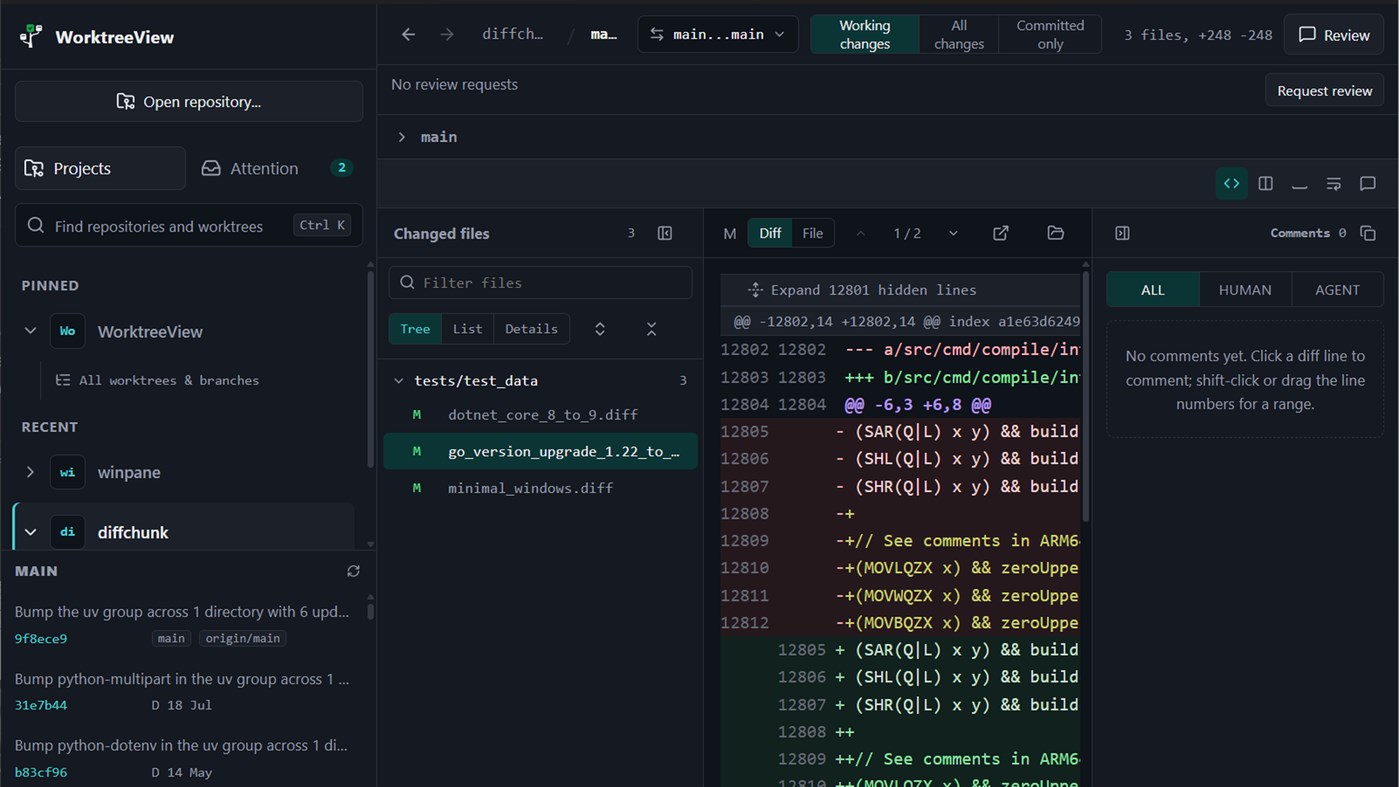Image resolution: width=1399 pixels, height=787 pixels.
Task: Click the WorktreeView logo icon
Action: (x=31, y=37)
